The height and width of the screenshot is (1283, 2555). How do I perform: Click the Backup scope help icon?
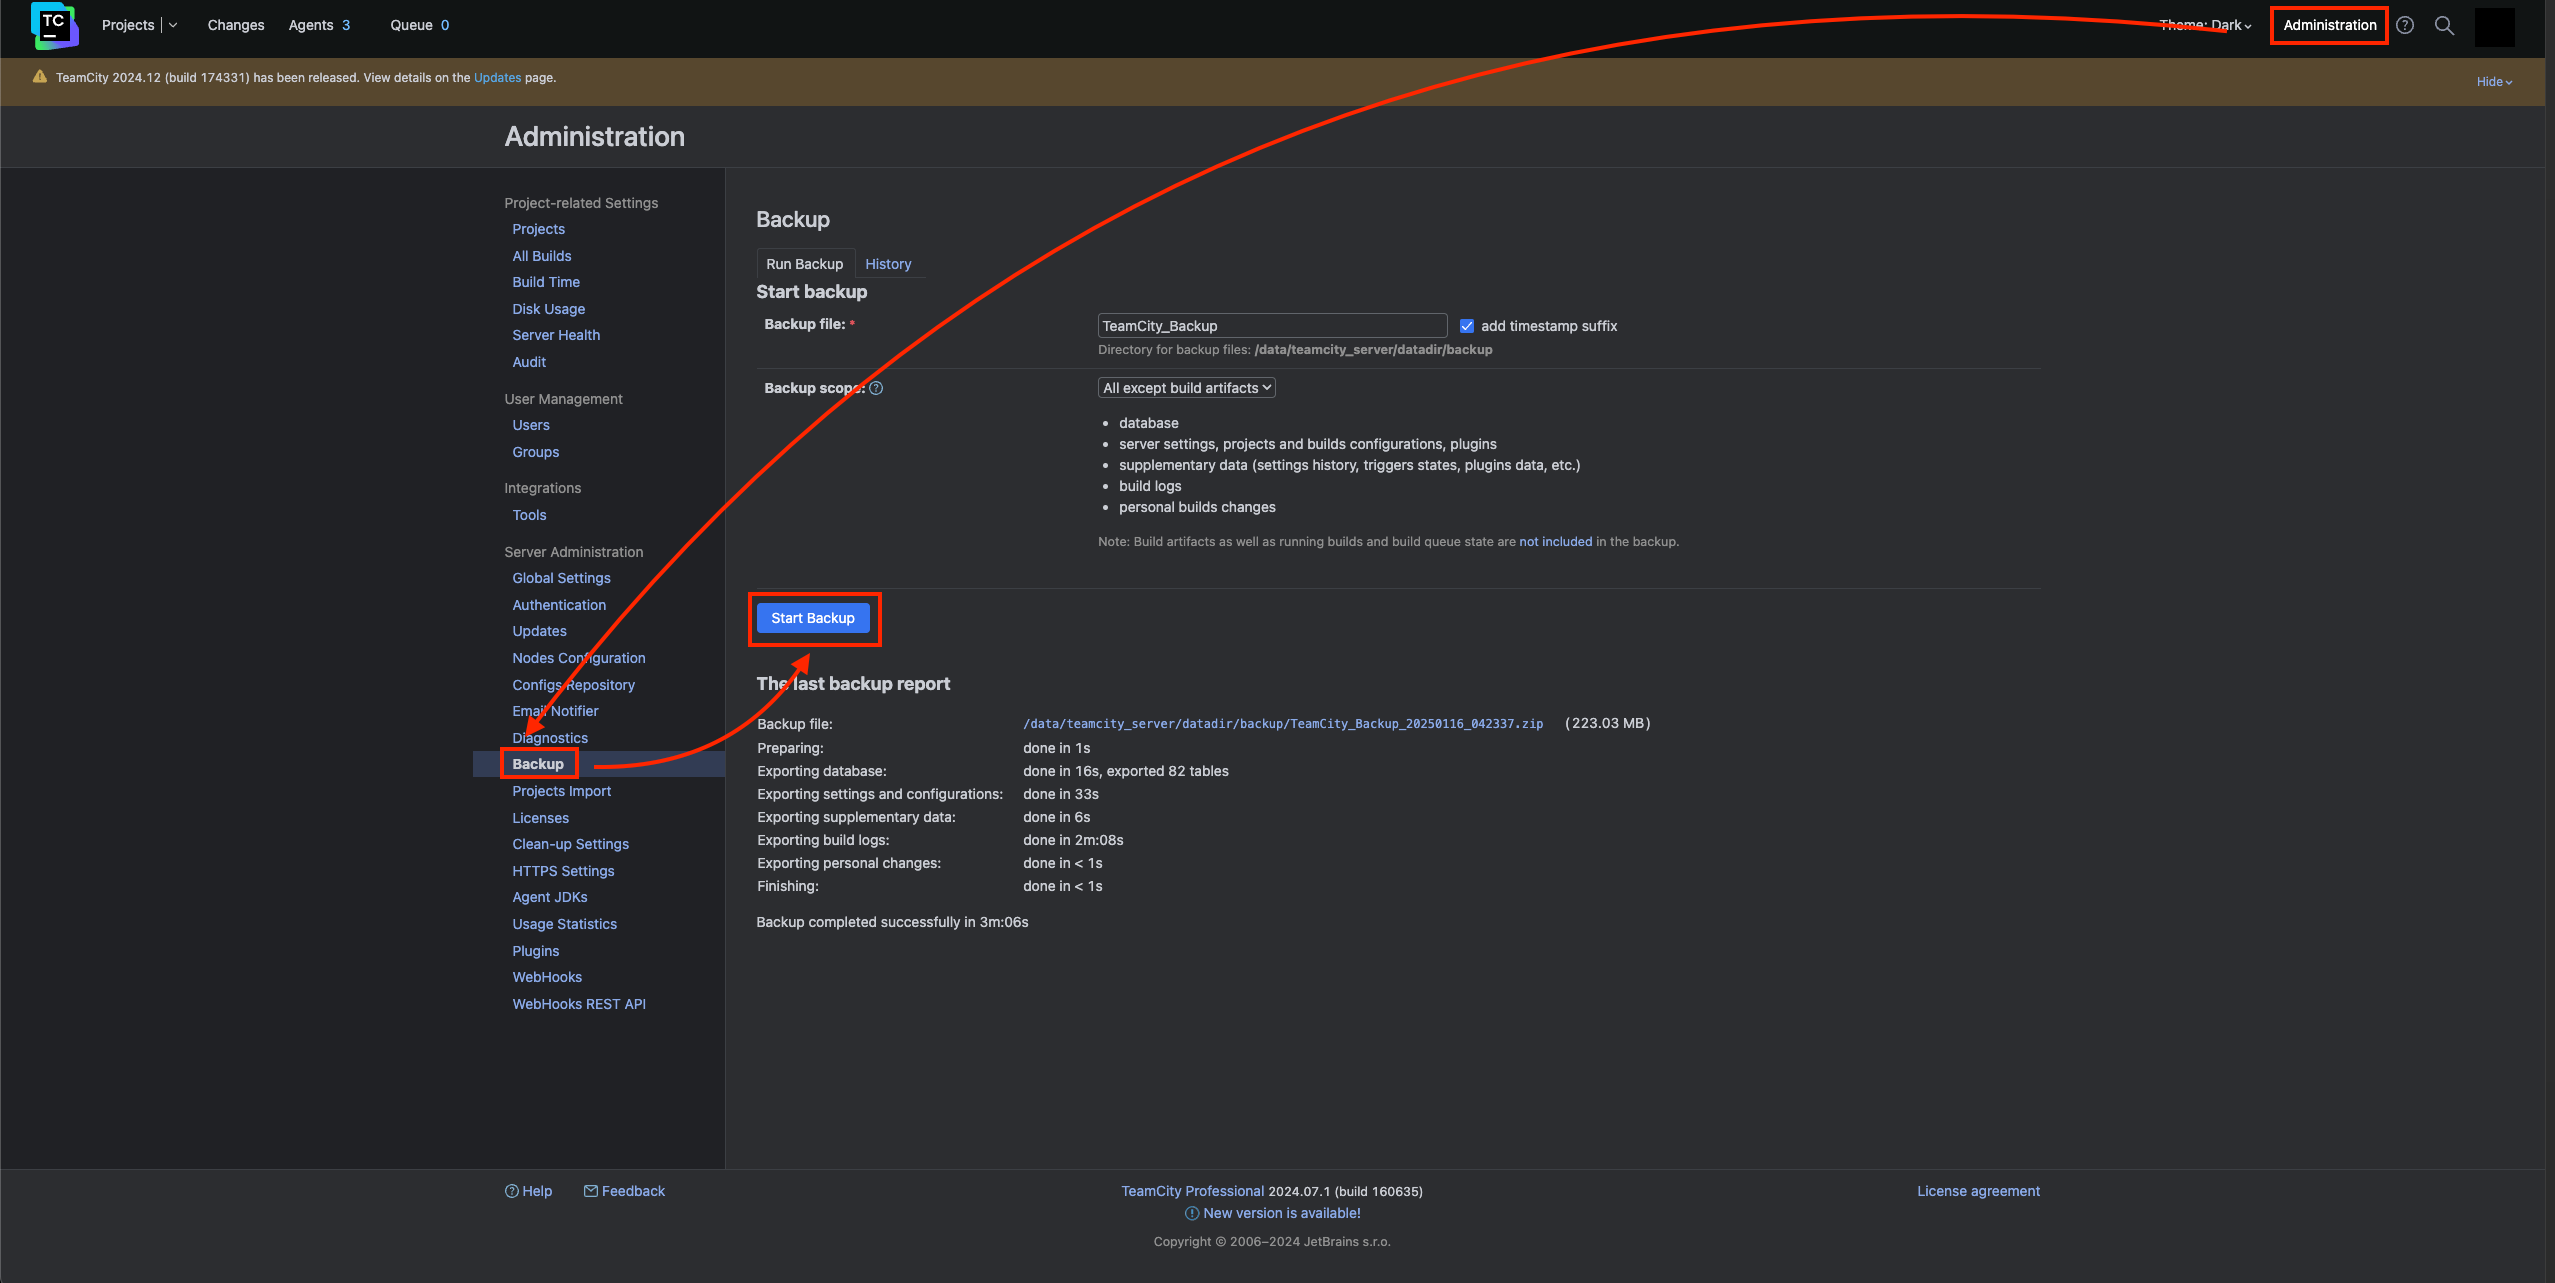(876, 389)
